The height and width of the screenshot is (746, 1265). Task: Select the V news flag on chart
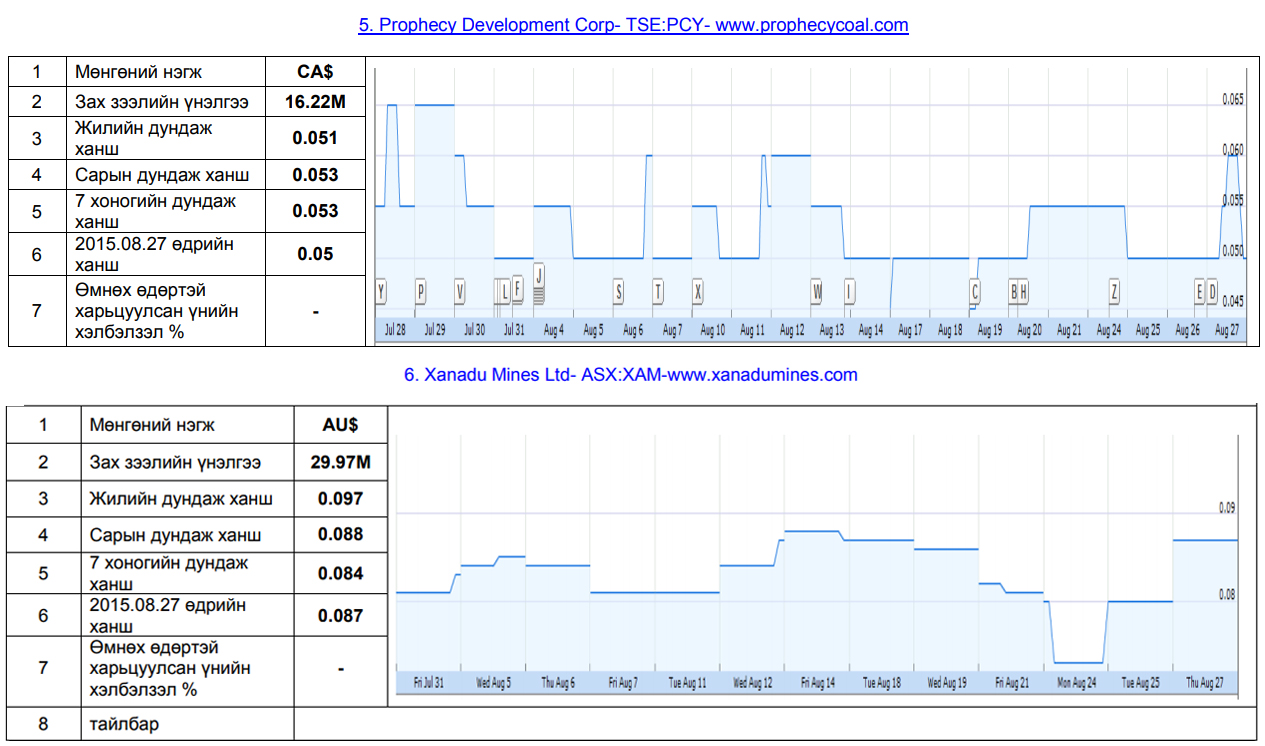(459, 291)
